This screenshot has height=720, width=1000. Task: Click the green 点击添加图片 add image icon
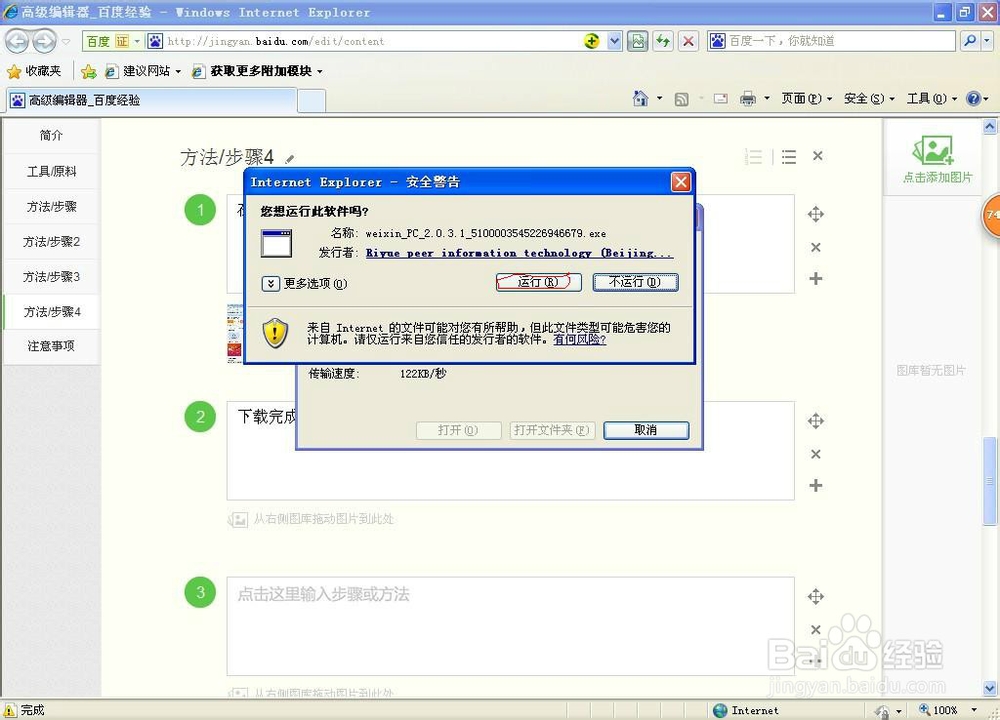(934, 152)
